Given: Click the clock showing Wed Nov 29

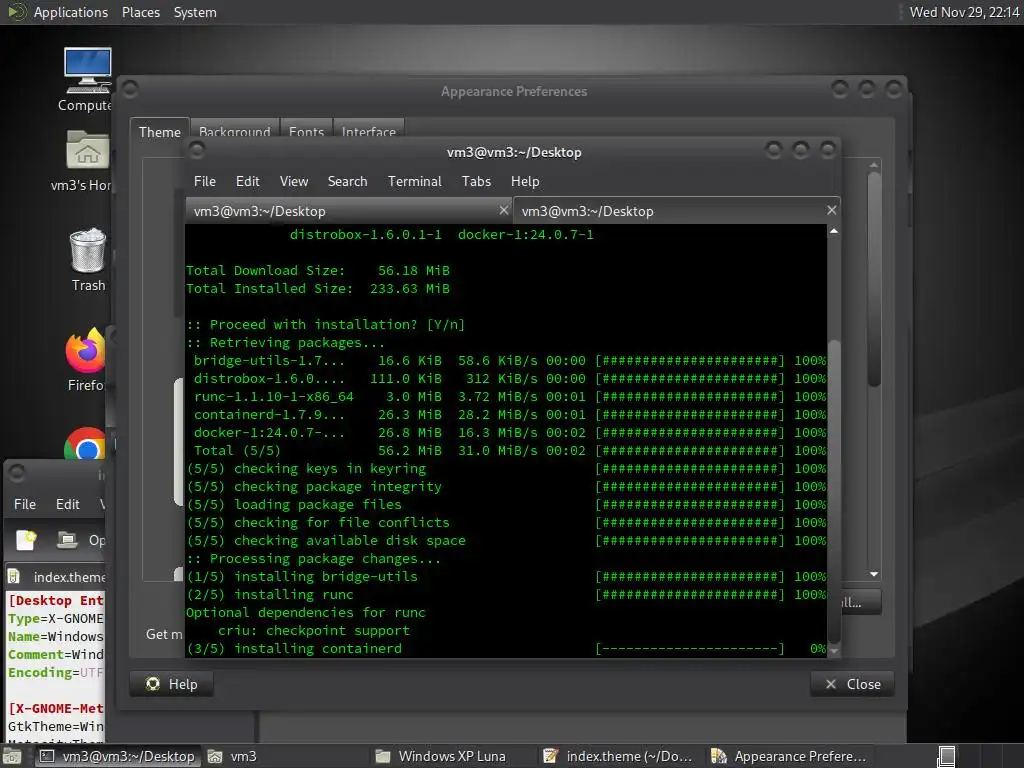Looking at the screenshot, I should point(964,12).
